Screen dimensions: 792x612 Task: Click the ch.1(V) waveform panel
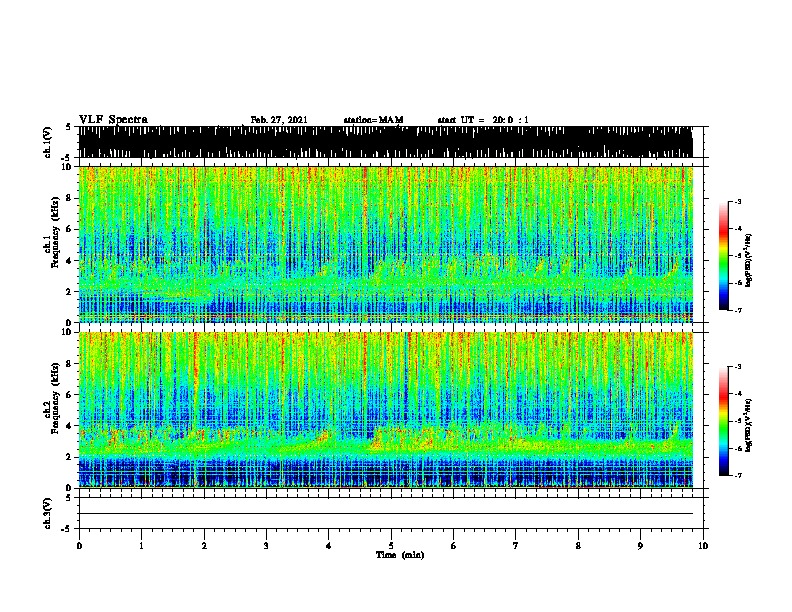click(386, 142)
